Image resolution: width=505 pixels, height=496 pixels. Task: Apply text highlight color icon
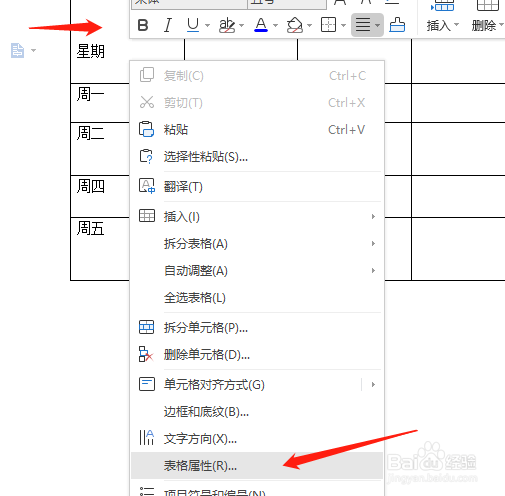pos(227,25)
